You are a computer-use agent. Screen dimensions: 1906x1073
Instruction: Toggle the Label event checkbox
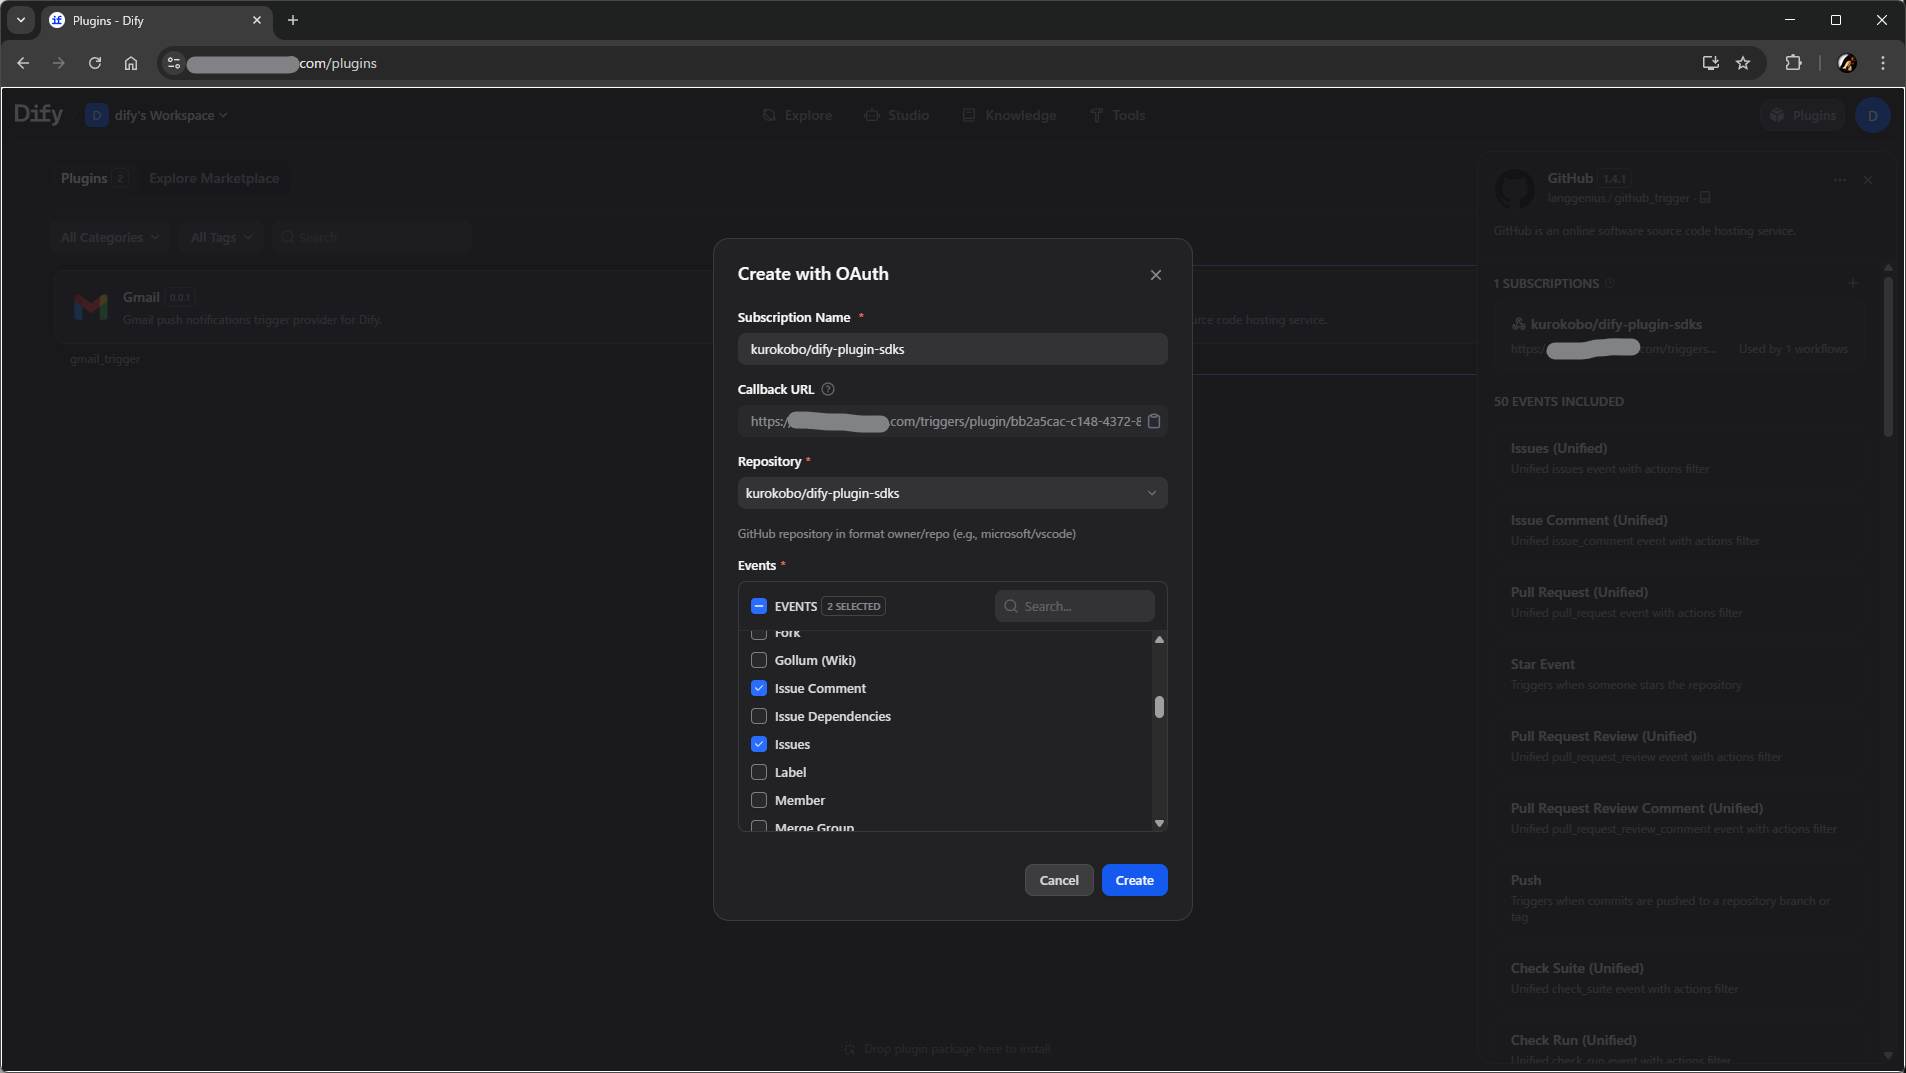pos(759,772)
